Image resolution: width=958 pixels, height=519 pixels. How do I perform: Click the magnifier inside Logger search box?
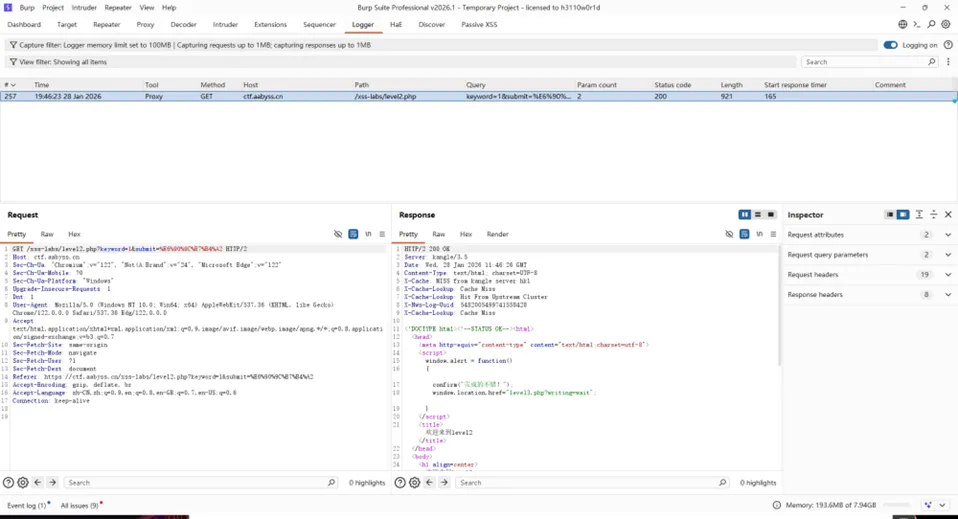(x=931, y=62)
